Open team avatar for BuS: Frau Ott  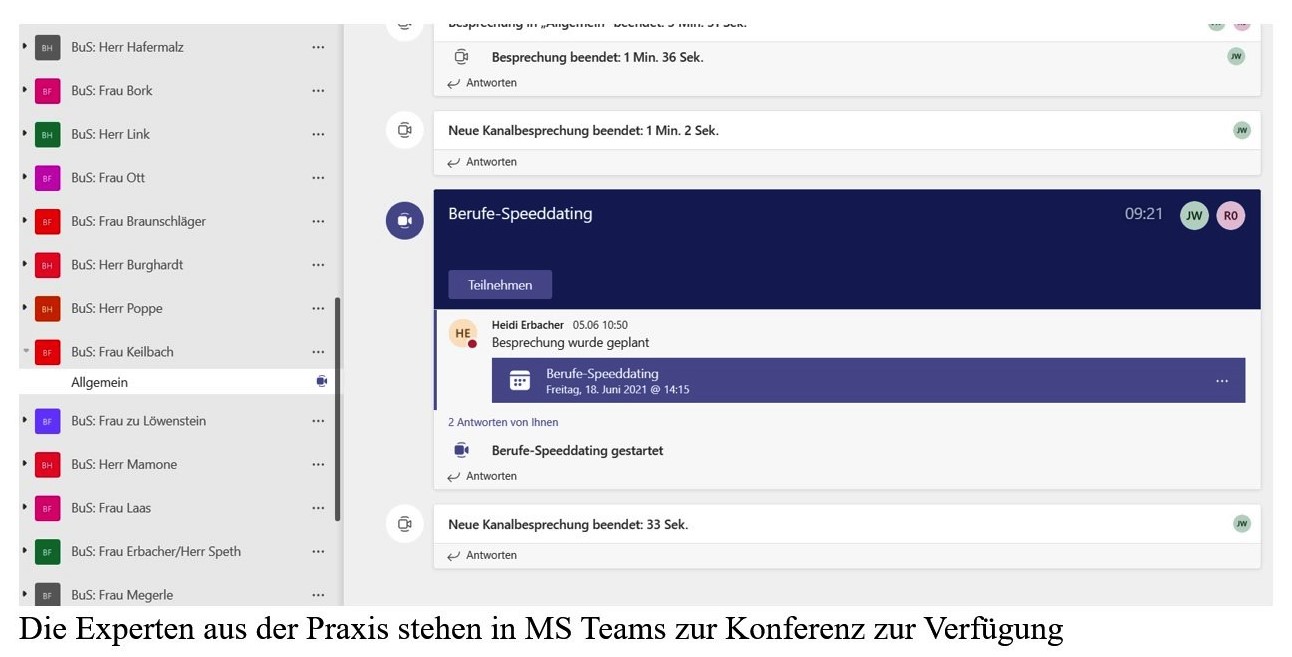pyautogui.click(x=47, y=178)
